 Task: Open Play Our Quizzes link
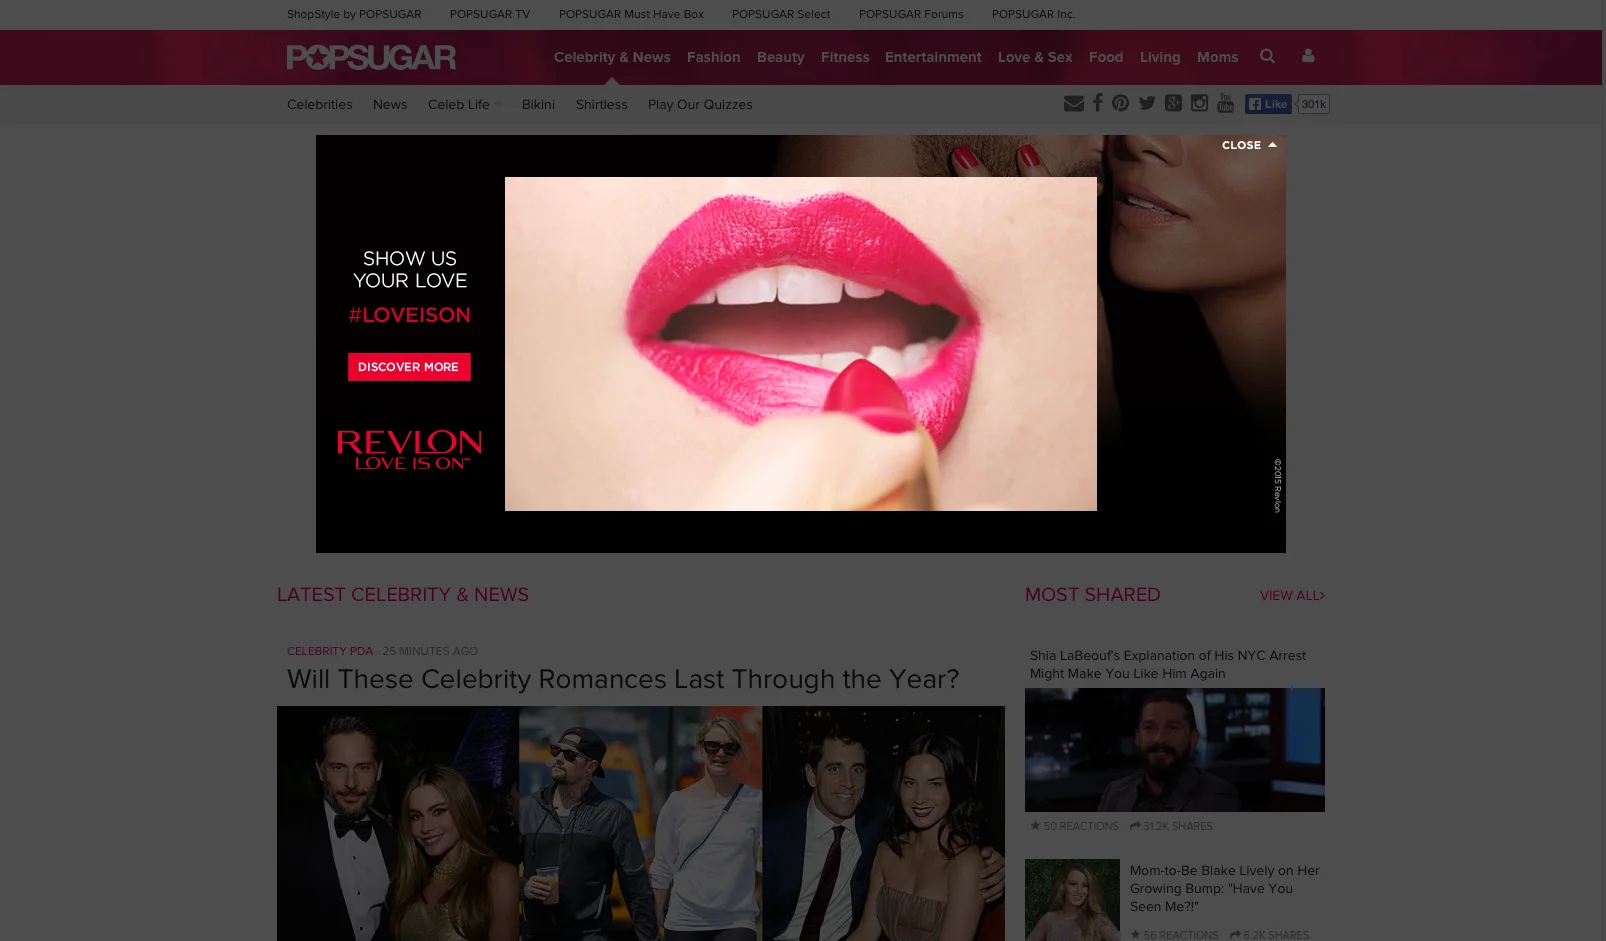700,104
